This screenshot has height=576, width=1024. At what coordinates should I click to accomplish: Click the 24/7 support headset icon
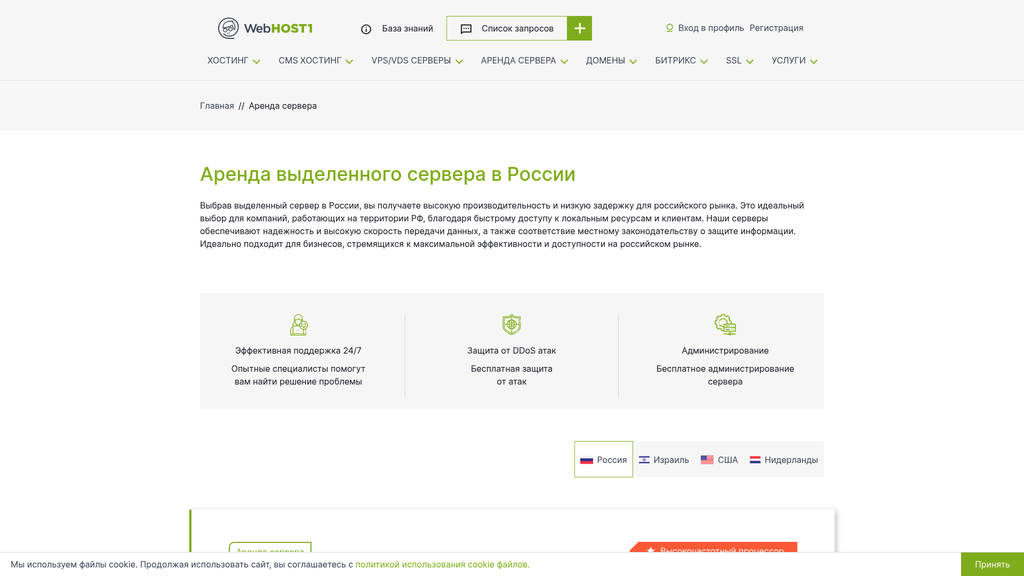click(298, 324)
